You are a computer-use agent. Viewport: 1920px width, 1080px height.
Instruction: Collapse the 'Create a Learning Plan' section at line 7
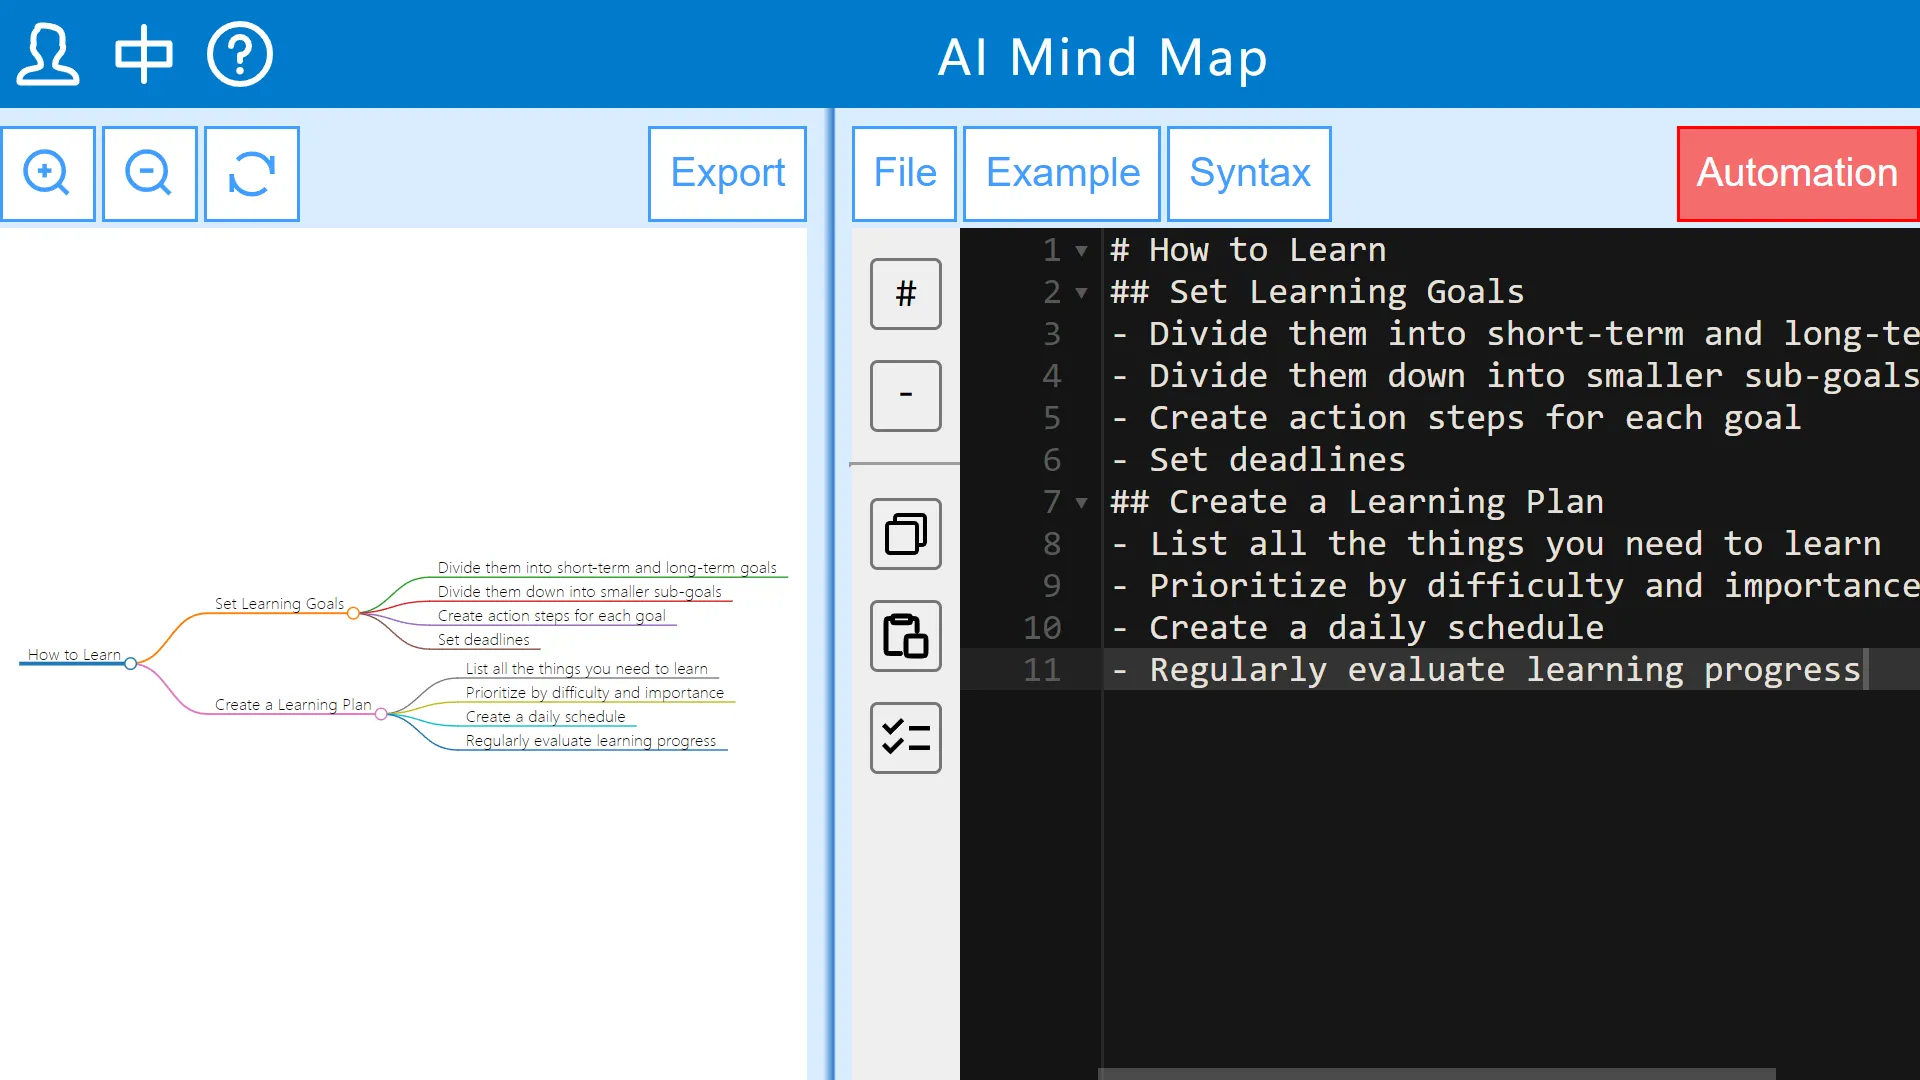[1083, 503]
